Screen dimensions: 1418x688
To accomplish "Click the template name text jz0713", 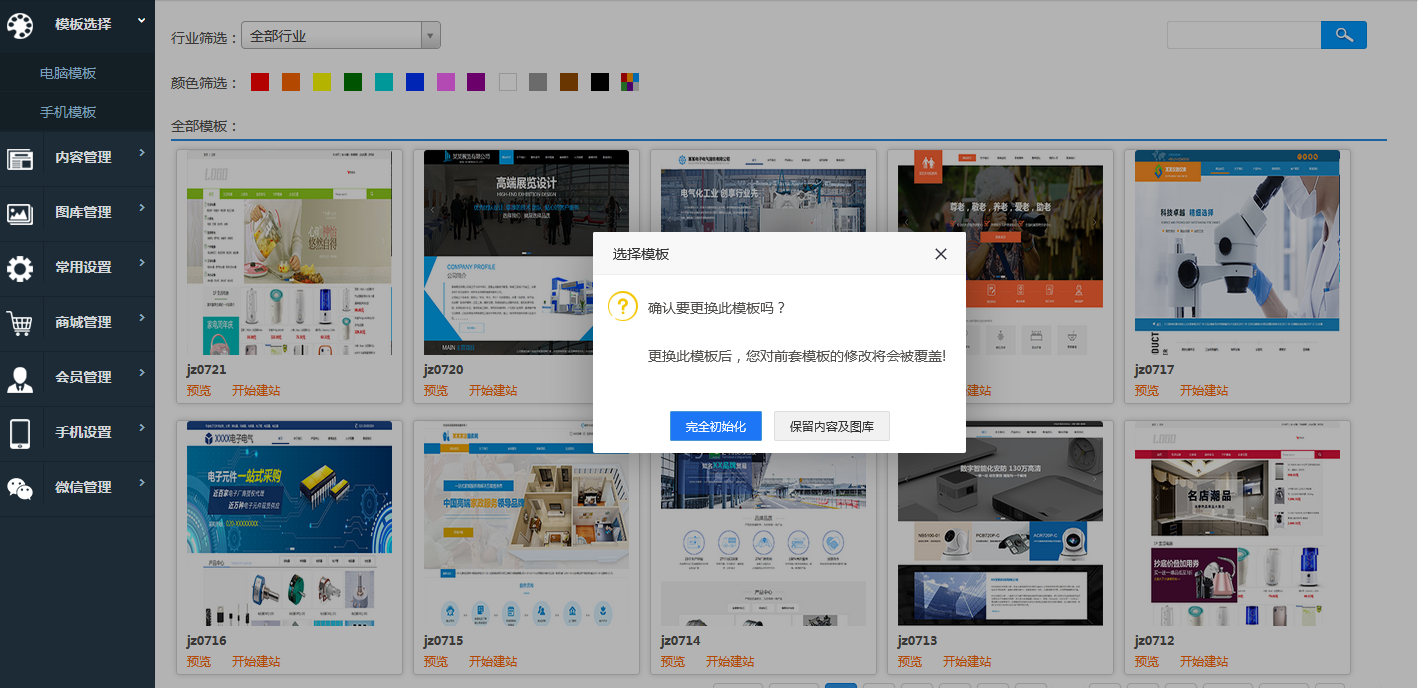I will pyautogui.click(x=918, y=640).
